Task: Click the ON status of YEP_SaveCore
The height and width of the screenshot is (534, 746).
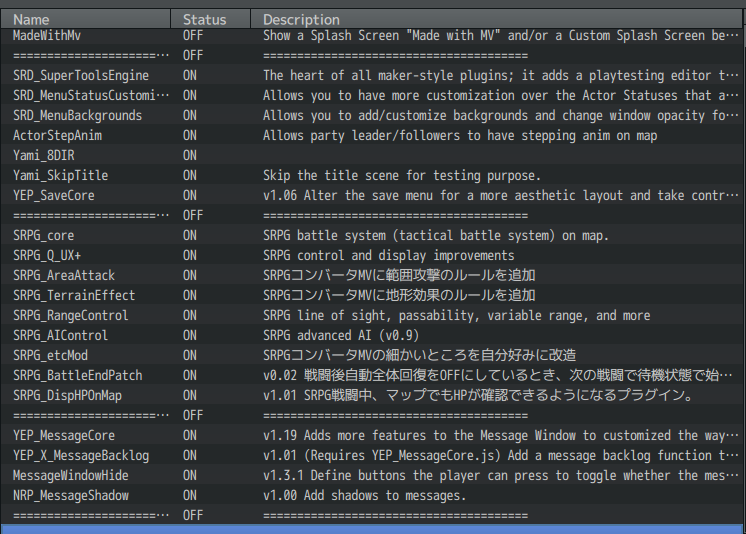Action: point(190,195)
